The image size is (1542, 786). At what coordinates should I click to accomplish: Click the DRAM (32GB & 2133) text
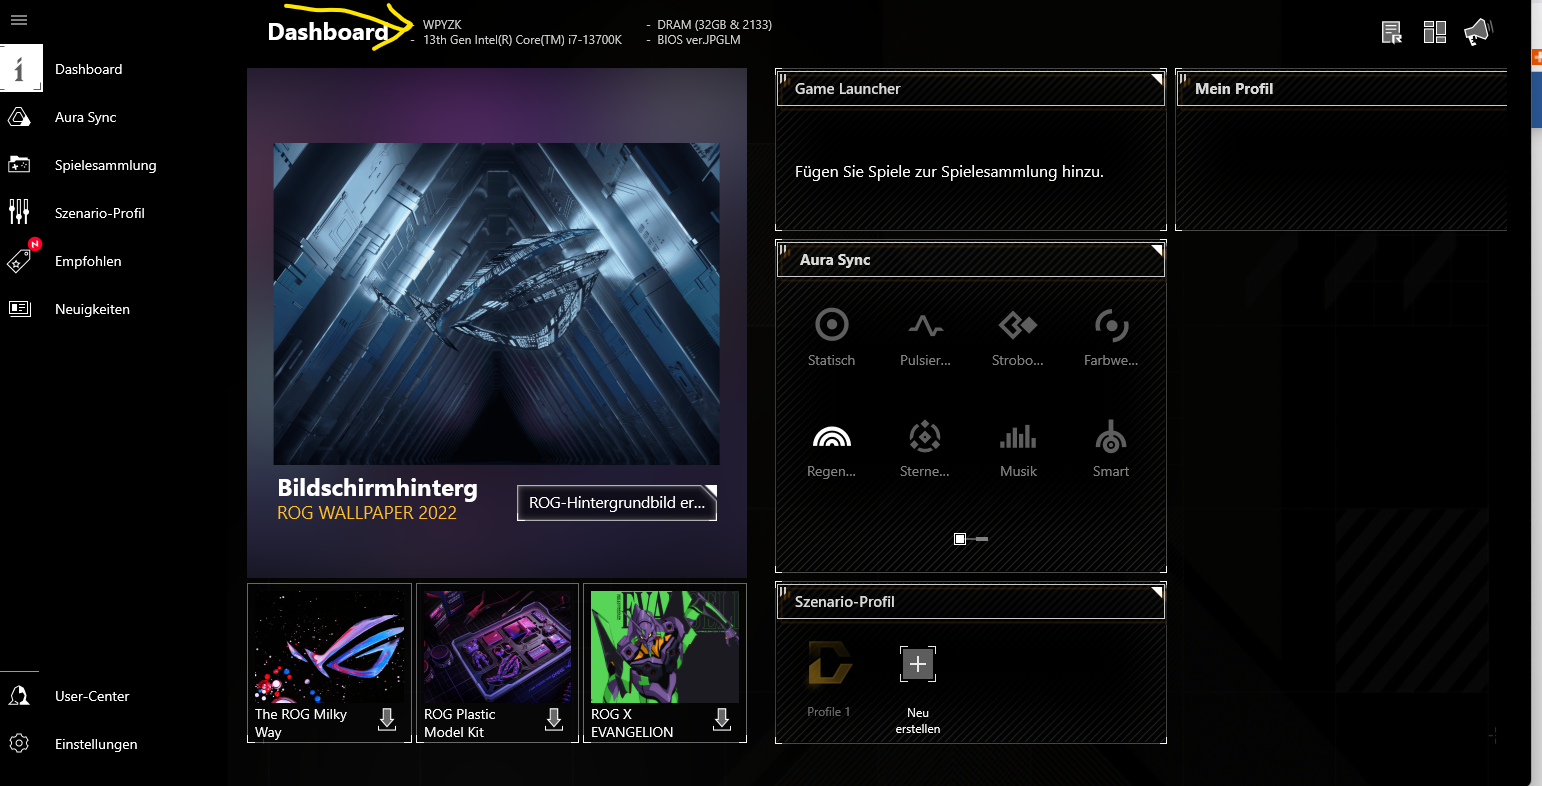(x=714, y=25)
